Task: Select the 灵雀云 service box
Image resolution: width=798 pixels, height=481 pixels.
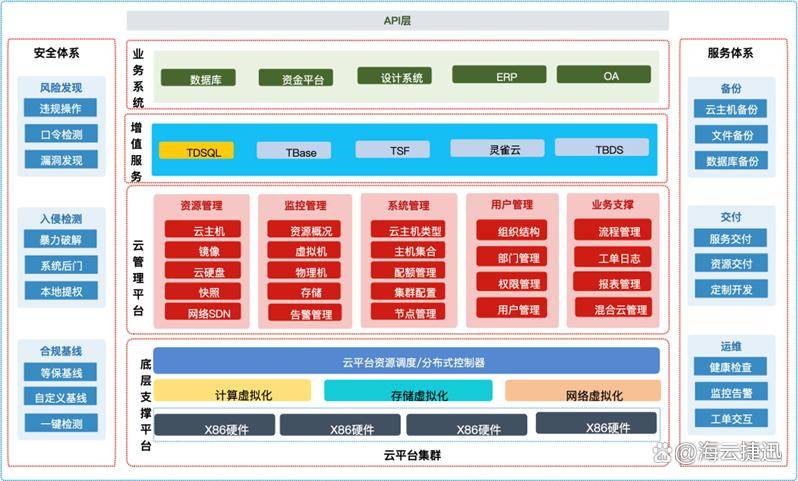Action: (498, 148)
